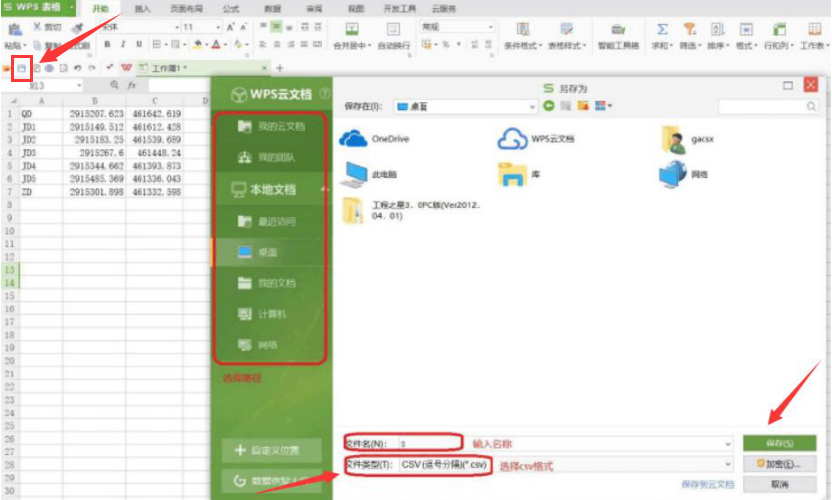Viewport: 832px width, 500px height.
Task: Open the font color A swatch
Action: click(216, 45)
